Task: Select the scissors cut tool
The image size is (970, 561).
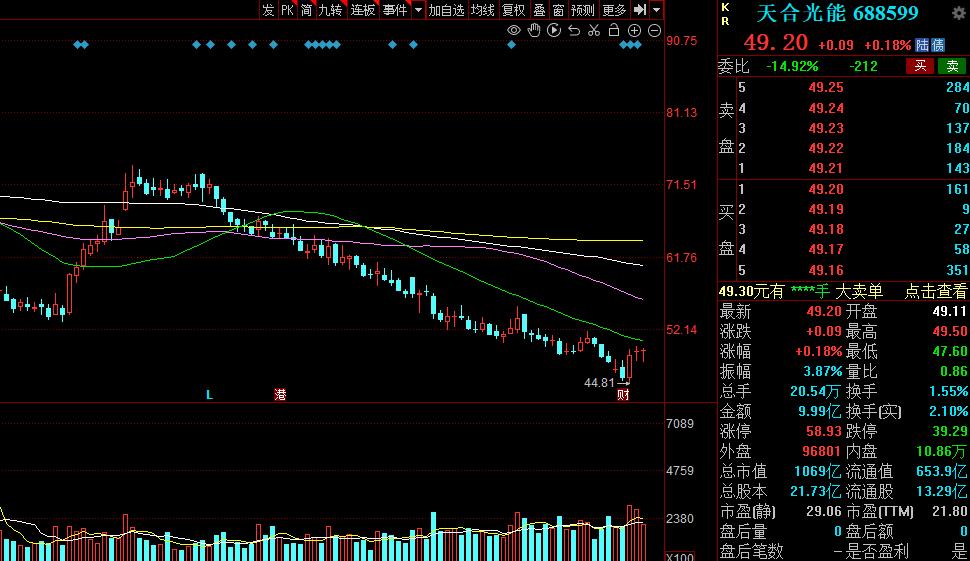Action: tap(594, 30)
